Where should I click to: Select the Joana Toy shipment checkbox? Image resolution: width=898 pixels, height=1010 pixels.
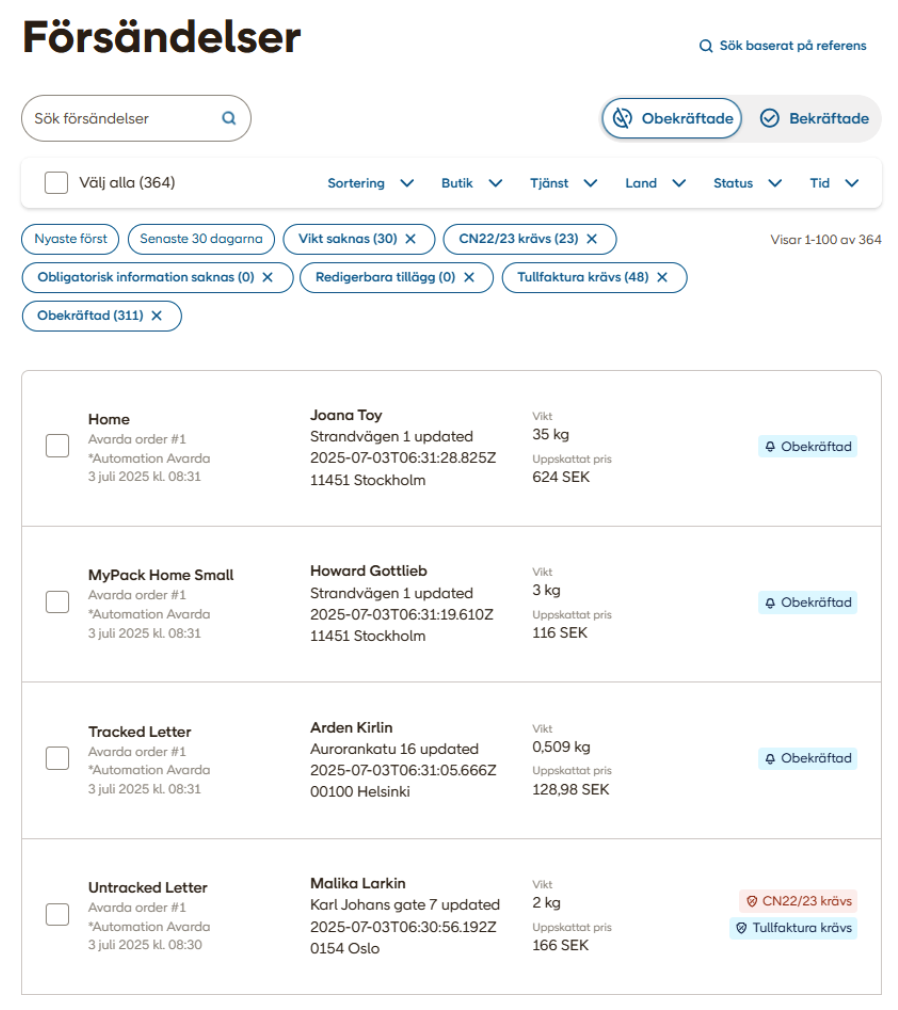tap(57, 446)
